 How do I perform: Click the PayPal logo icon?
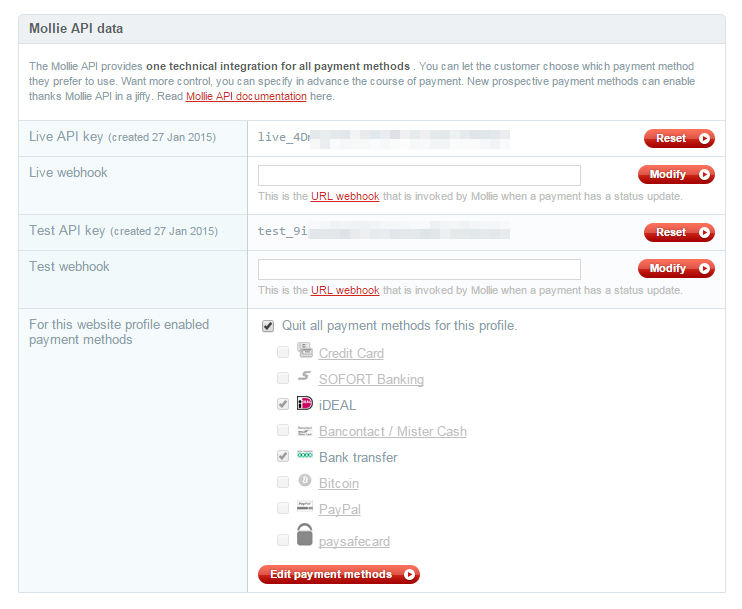click(305, 506)
